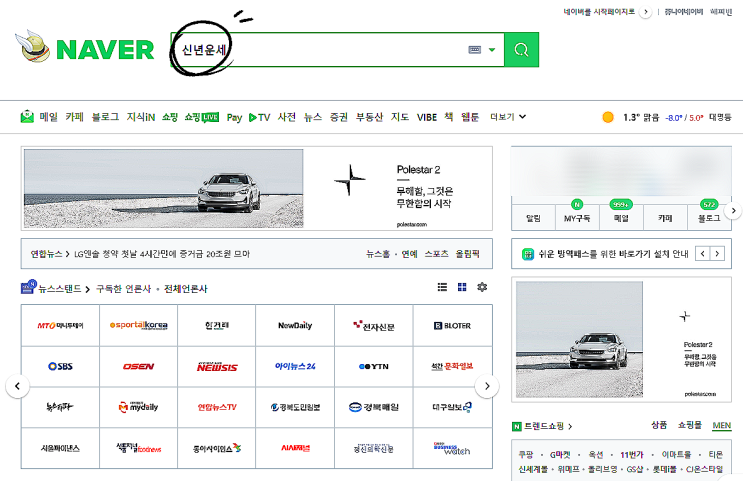Expand profile panel with right arrow
The height and width of the screenshot is (481, 743).
pyautogui.click(x=733, y=211)
